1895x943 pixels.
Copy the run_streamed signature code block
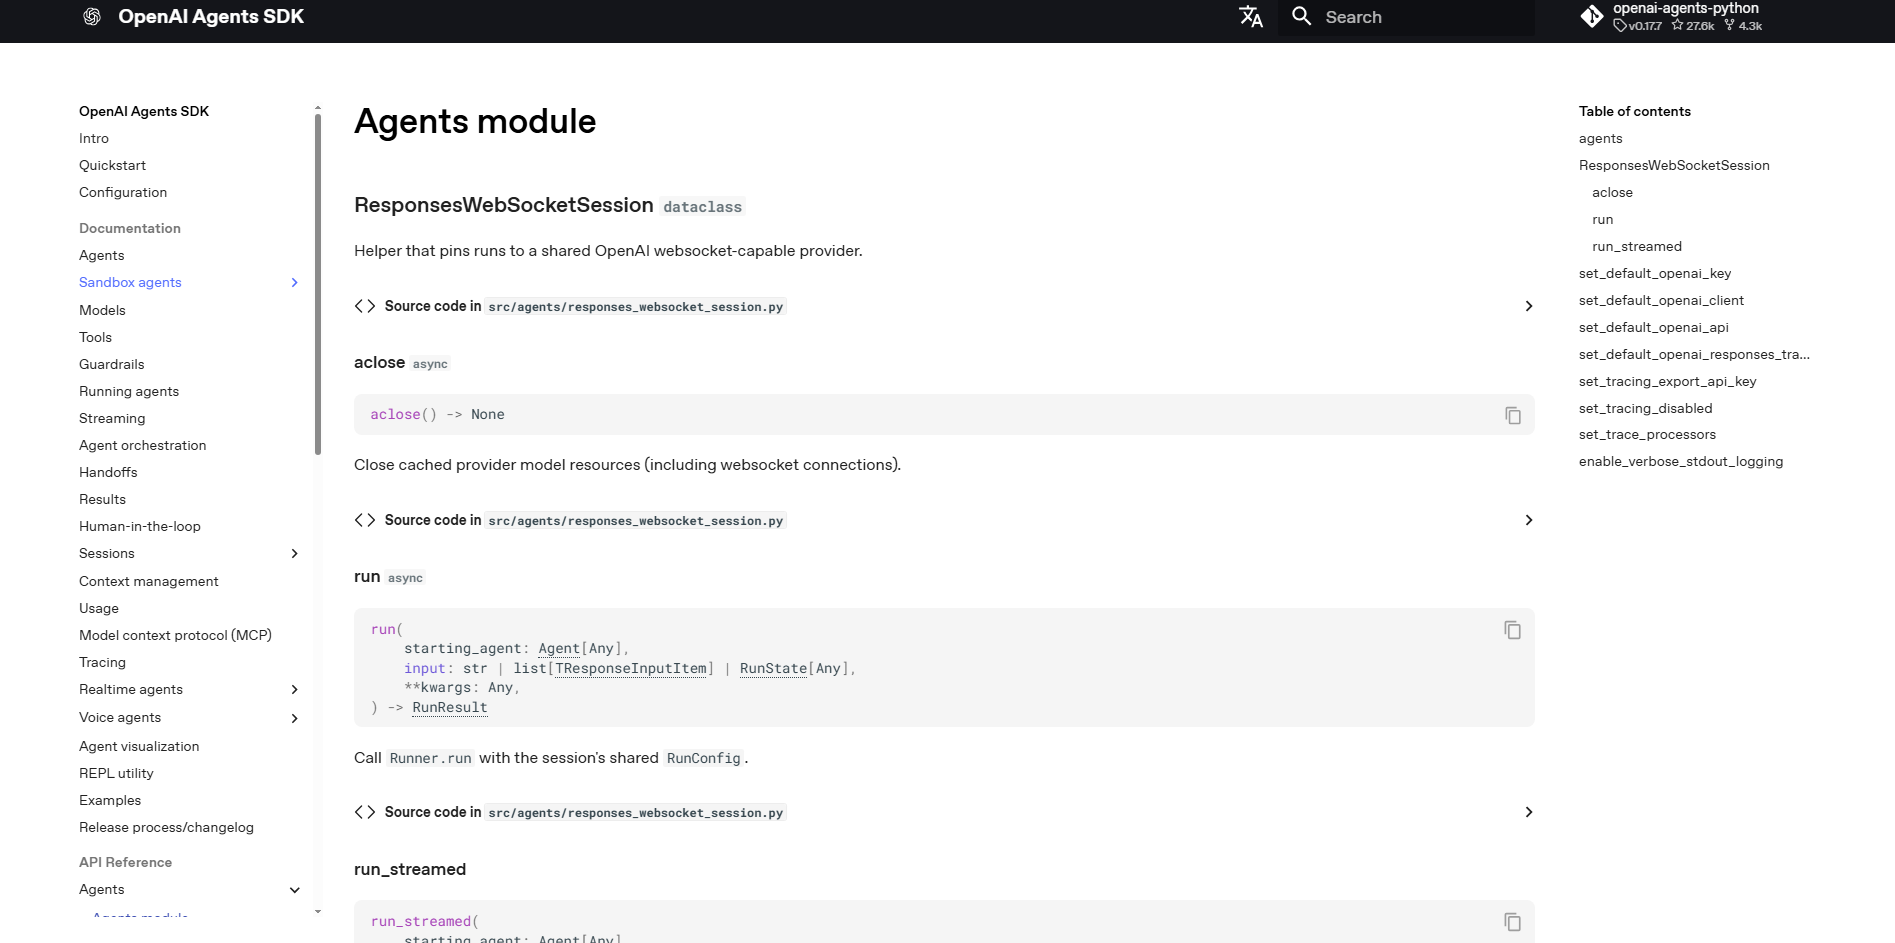(x=1513, y=922)
